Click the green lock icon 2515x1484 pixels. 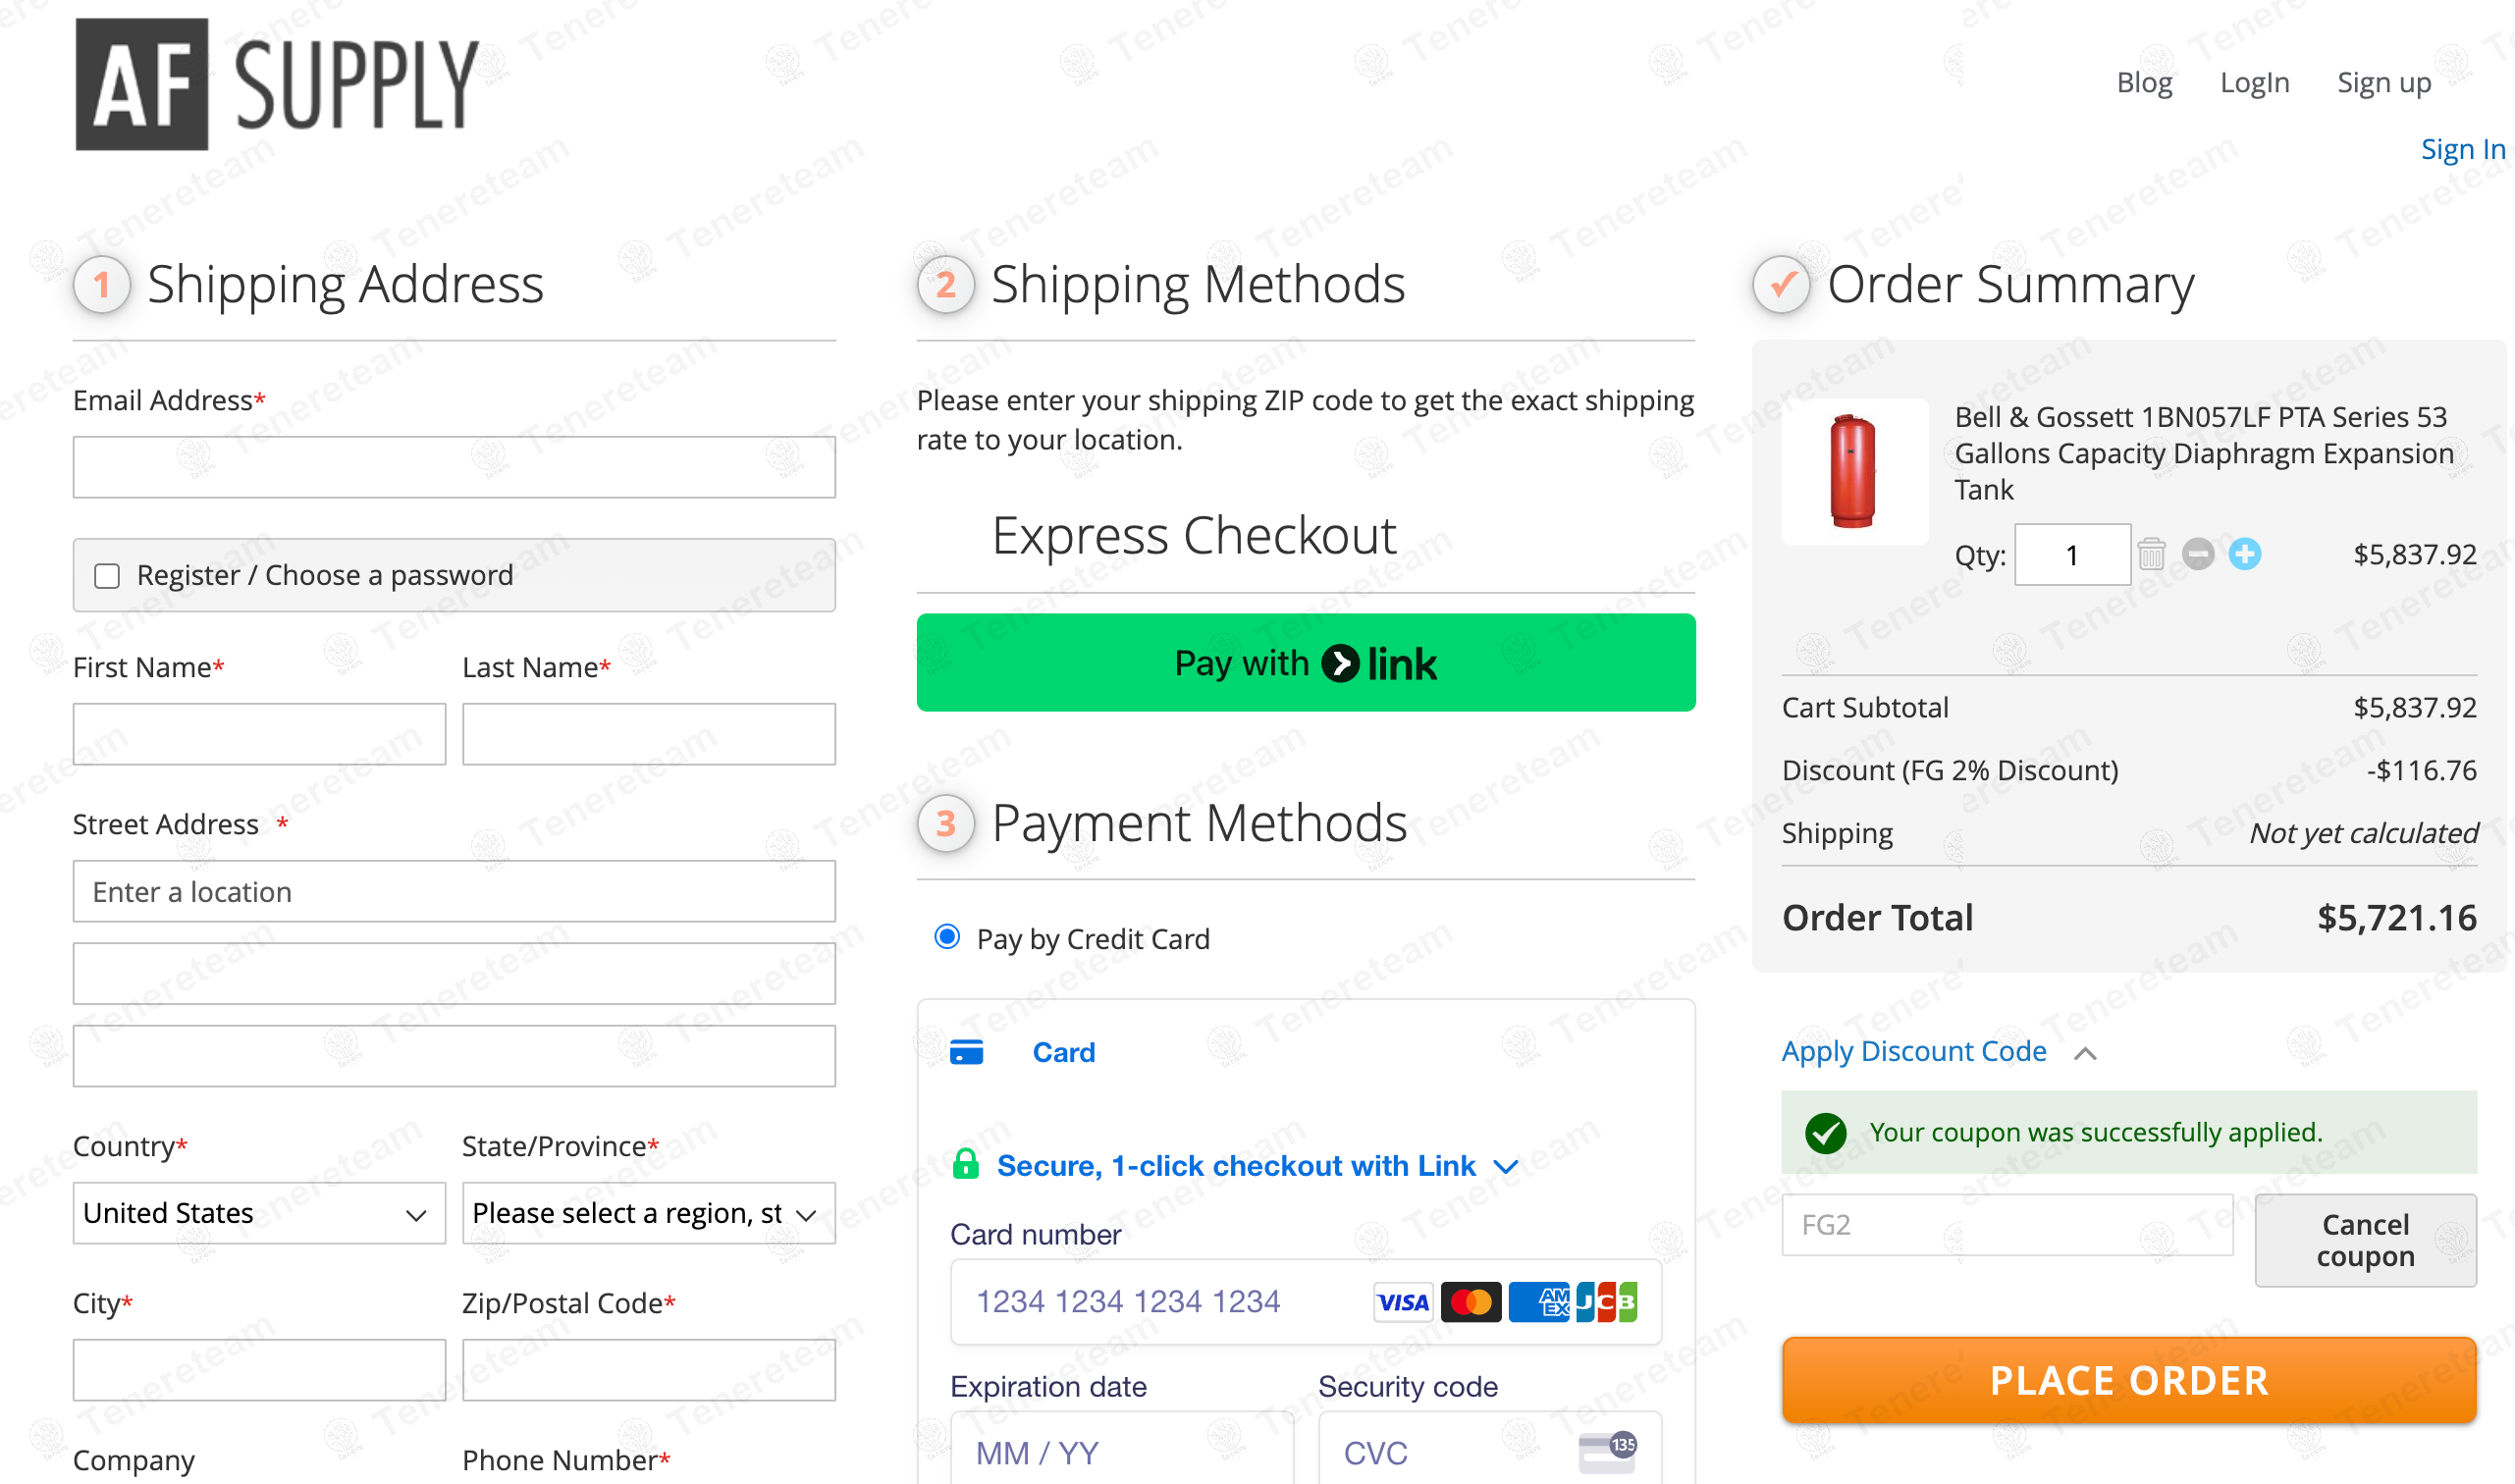coord(965,1165)
